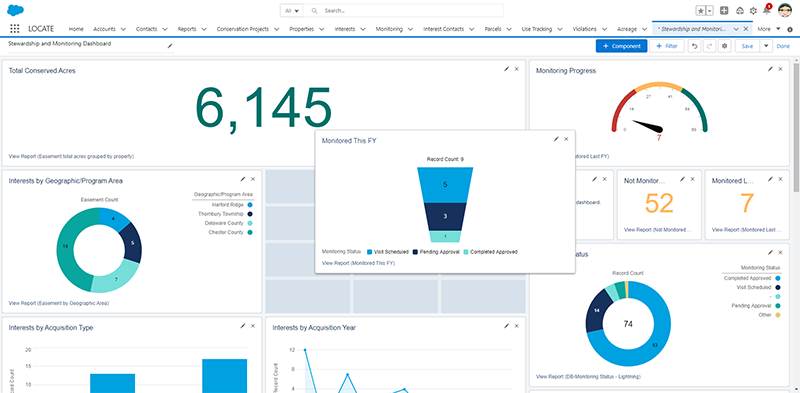This screenshot has width=800, height=393.
Task: Save the dashboard
Action: 747,46
